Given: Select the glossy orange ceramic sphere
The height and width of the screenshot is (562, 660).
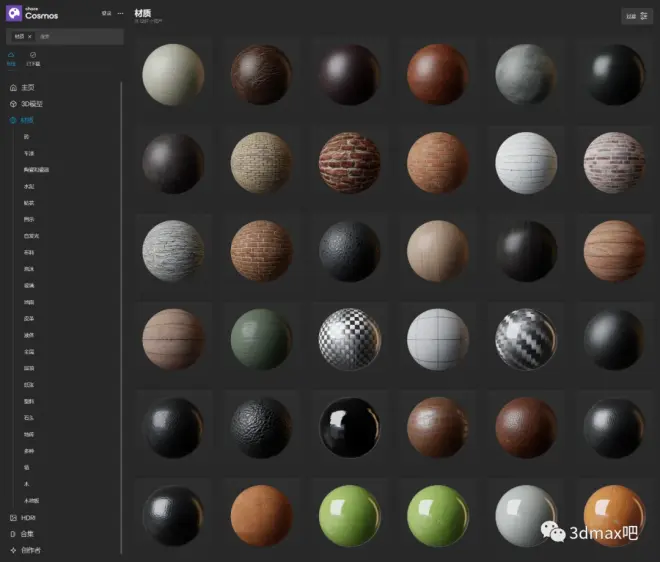Looking at the screenshot, I should click(x=615, y=516).
